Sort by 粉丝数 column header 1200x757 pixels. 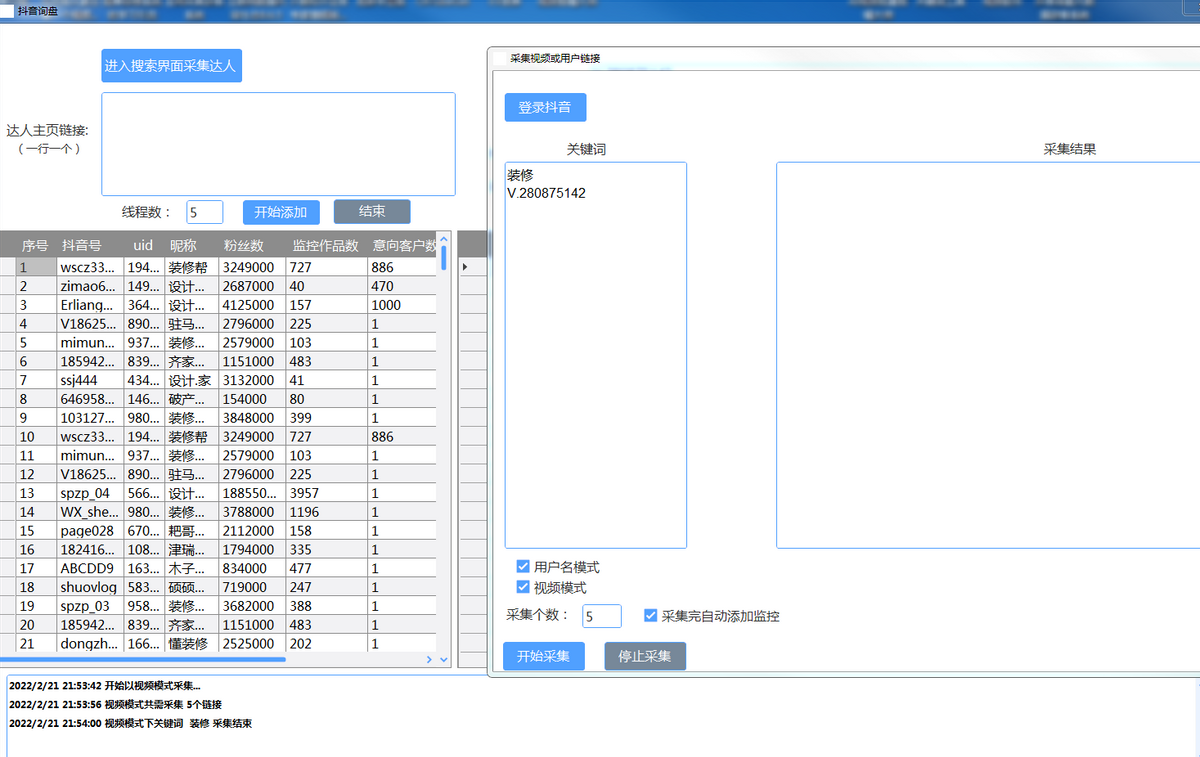pyautogui.click(x=252, y=245)
